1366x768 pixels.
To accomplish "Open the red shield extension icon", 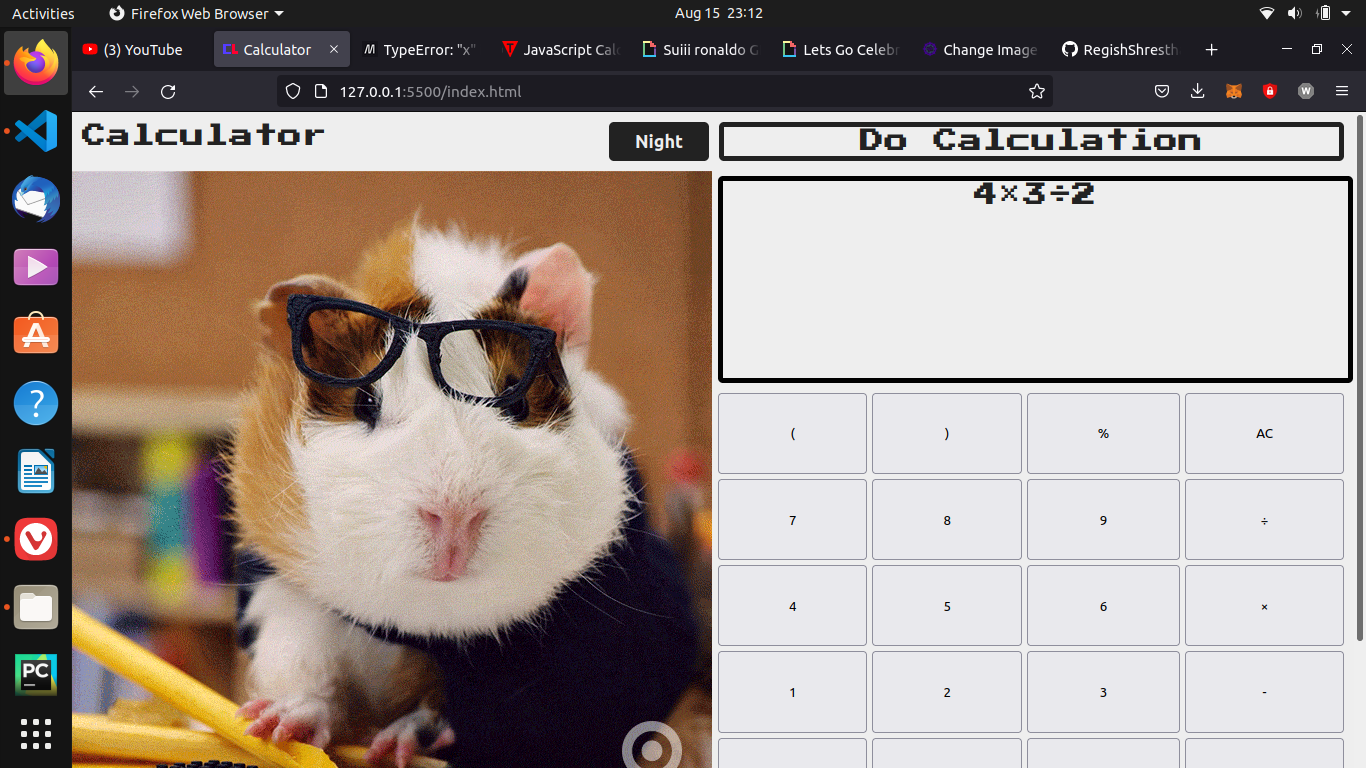I will tap(1270, 92).
